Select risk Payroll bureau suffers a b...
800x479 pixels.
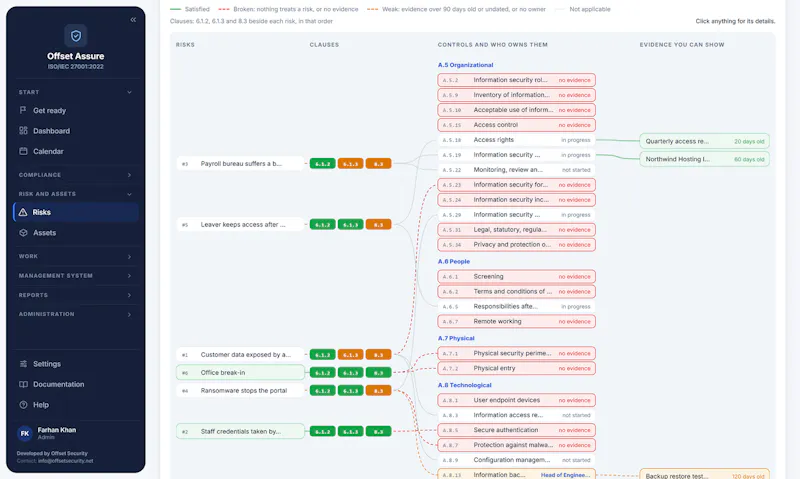coord(240,164)
